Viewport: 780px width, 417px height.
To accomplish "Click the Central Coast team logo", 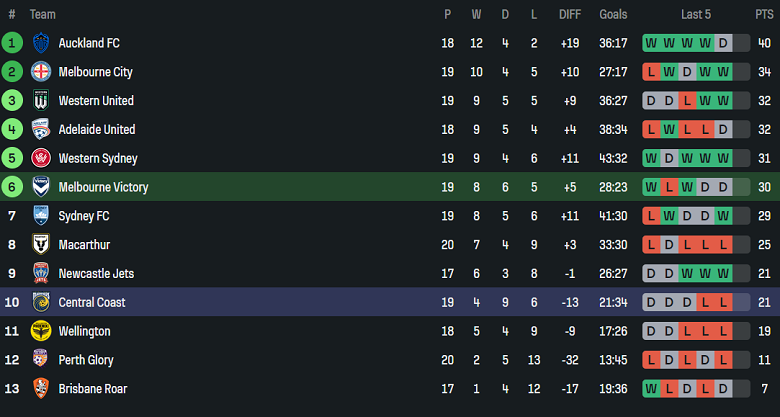I will (x=41, y=302).
